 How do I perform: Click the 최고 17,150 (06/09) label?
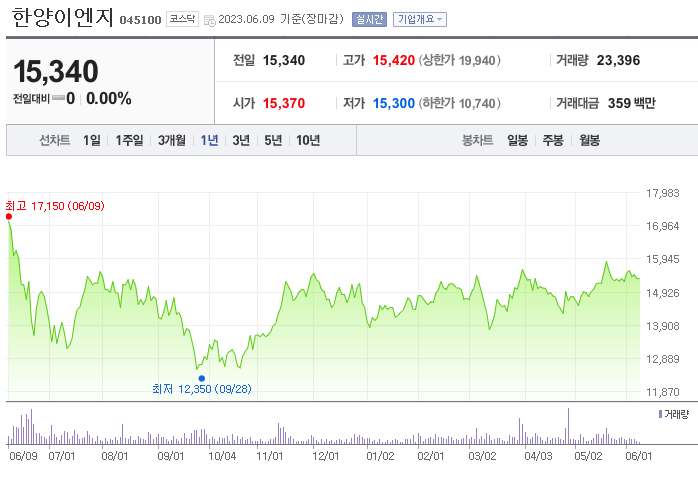coord(55,206)
